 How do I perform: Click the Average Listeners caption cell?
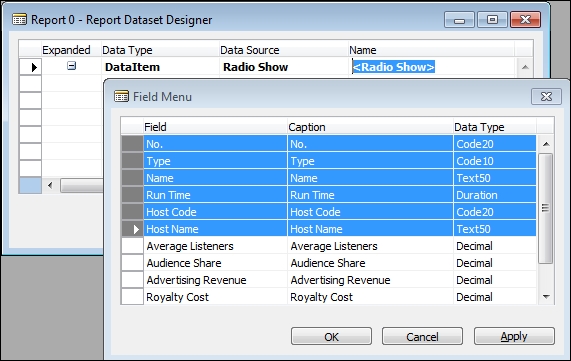[x=370, y=246]
